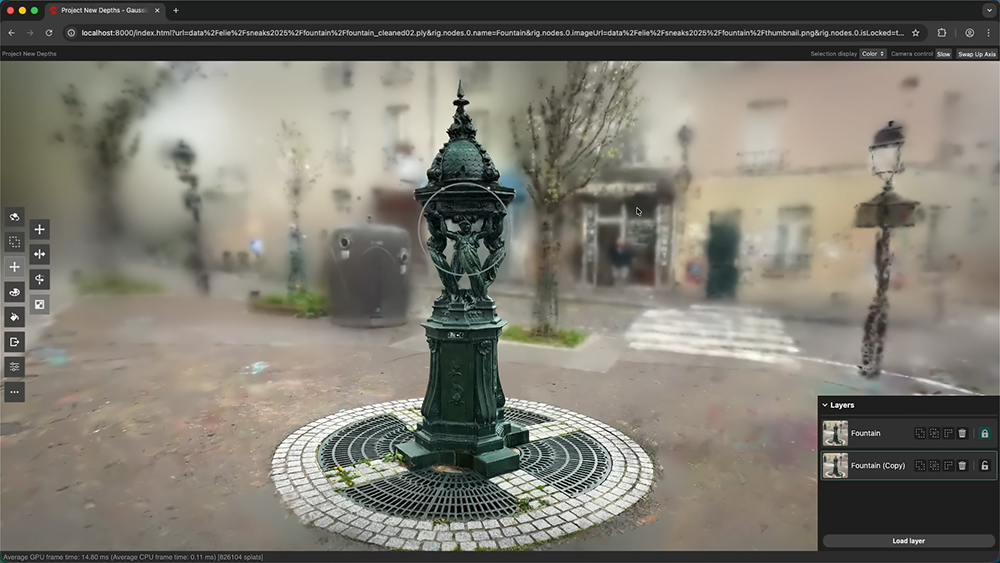
Task: Choose the rotate sub-tool
Action: click(x=40, y=279)
